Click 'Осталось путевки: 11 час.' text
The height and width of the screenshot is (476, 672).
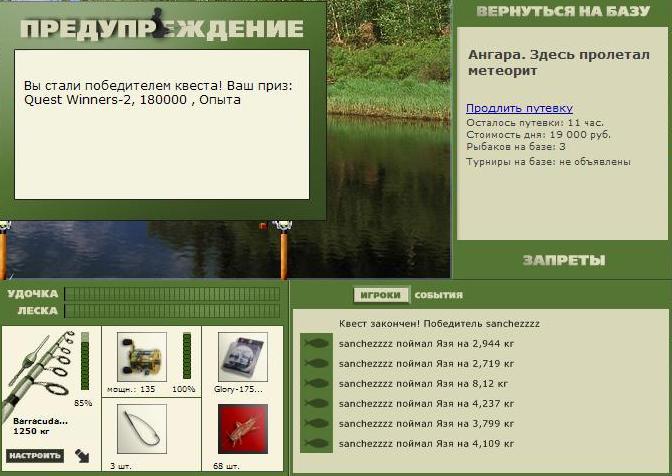click(534, 123)
